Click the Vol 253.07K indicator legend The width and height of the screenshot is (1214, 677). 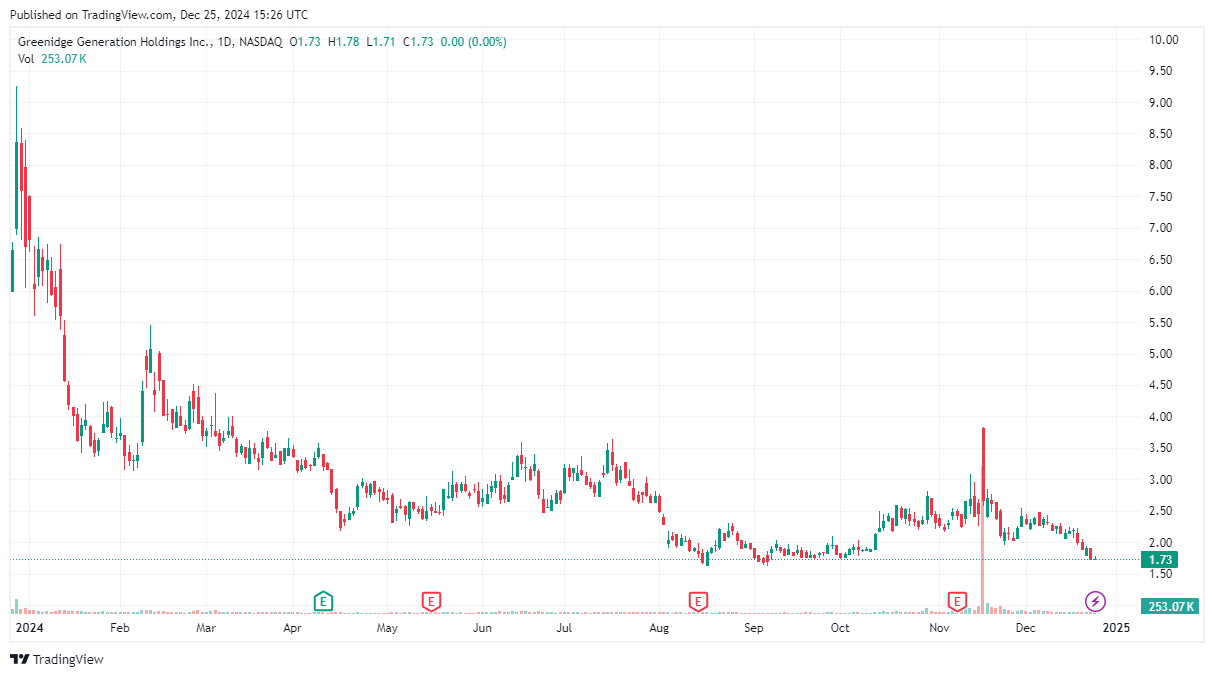tap(52, 59)
